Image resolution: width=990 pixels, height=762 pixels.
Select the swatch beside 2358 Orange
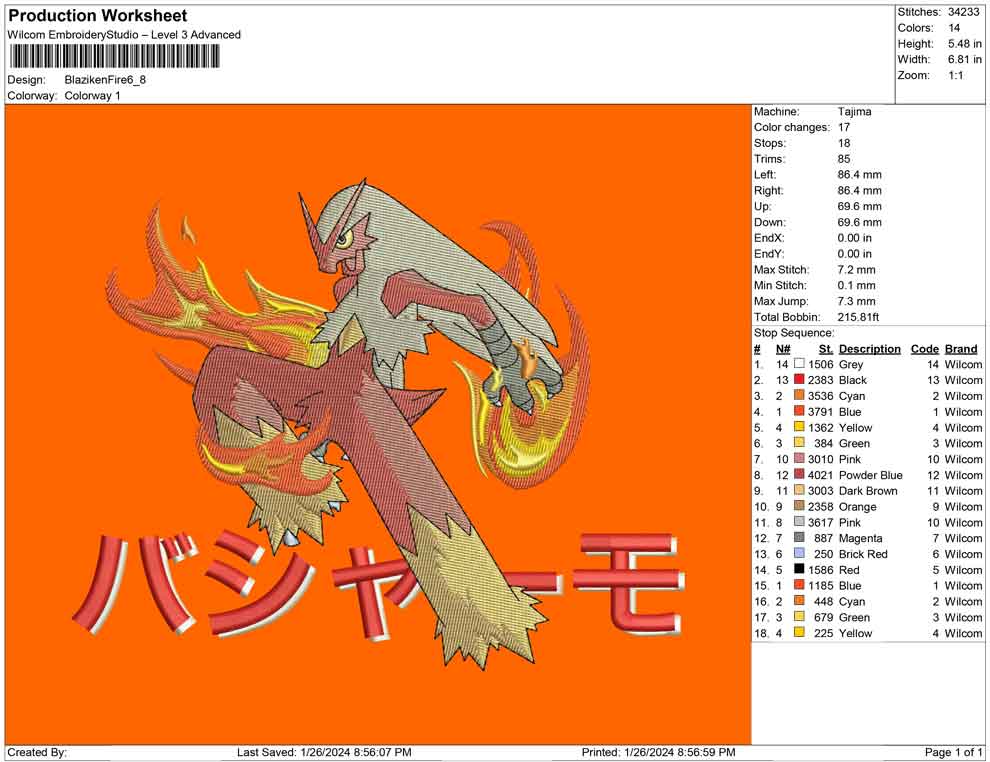click(x=799, y=506)
